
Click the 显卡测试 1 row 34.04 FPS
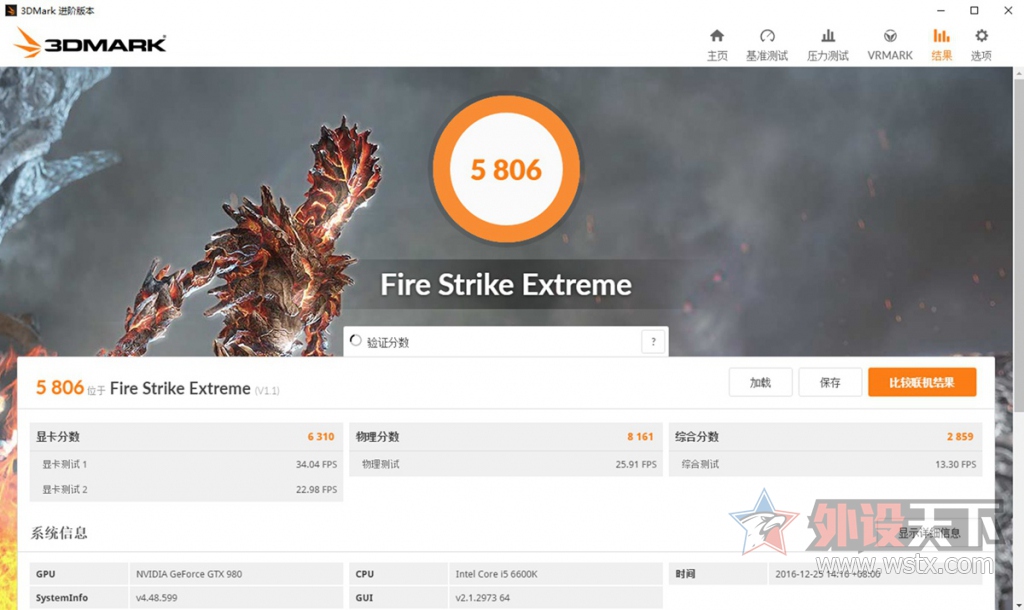point(186,464)
